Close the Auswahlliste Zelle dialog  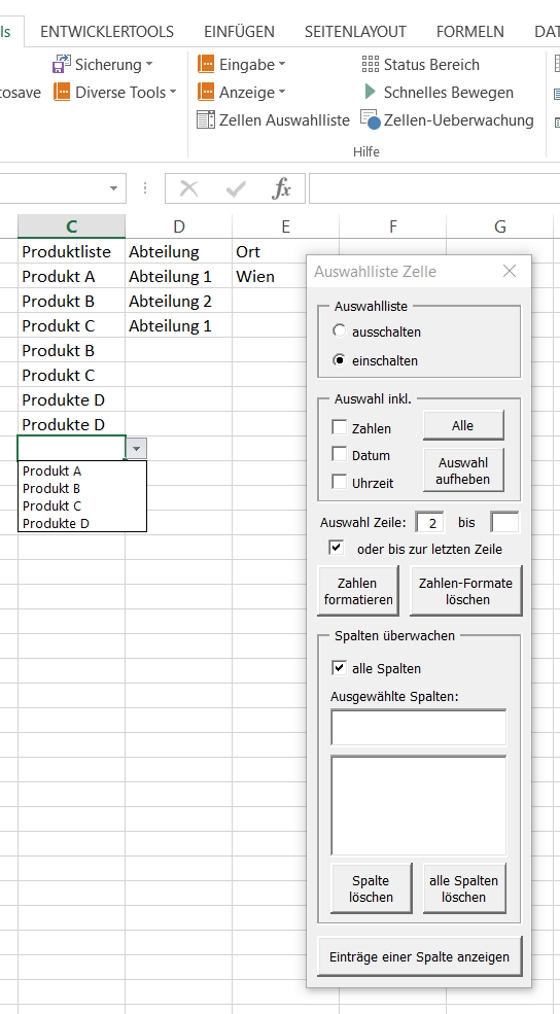510,271
